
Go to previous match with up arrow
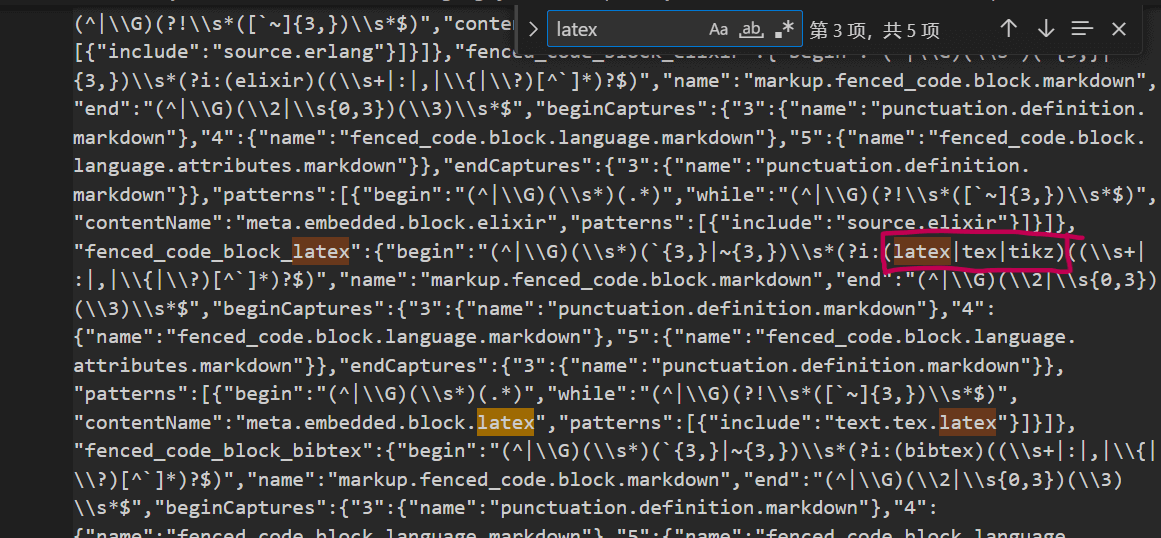pos(1008,30)
